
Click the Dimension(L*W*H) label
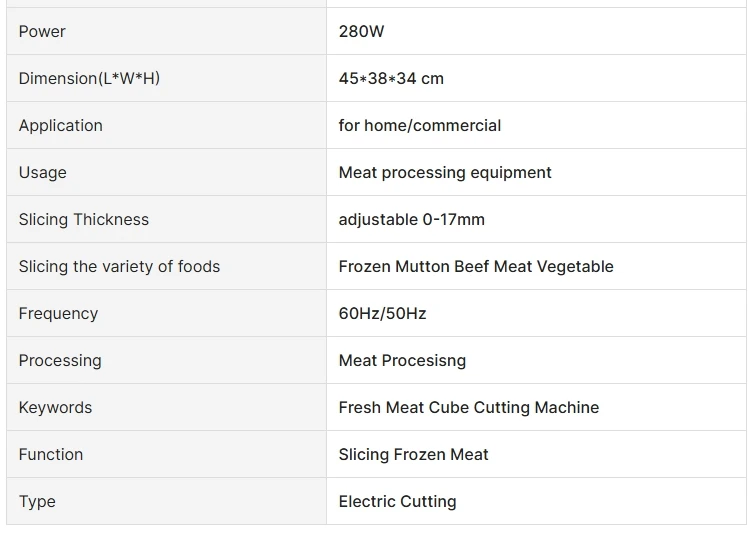(89, 78)
